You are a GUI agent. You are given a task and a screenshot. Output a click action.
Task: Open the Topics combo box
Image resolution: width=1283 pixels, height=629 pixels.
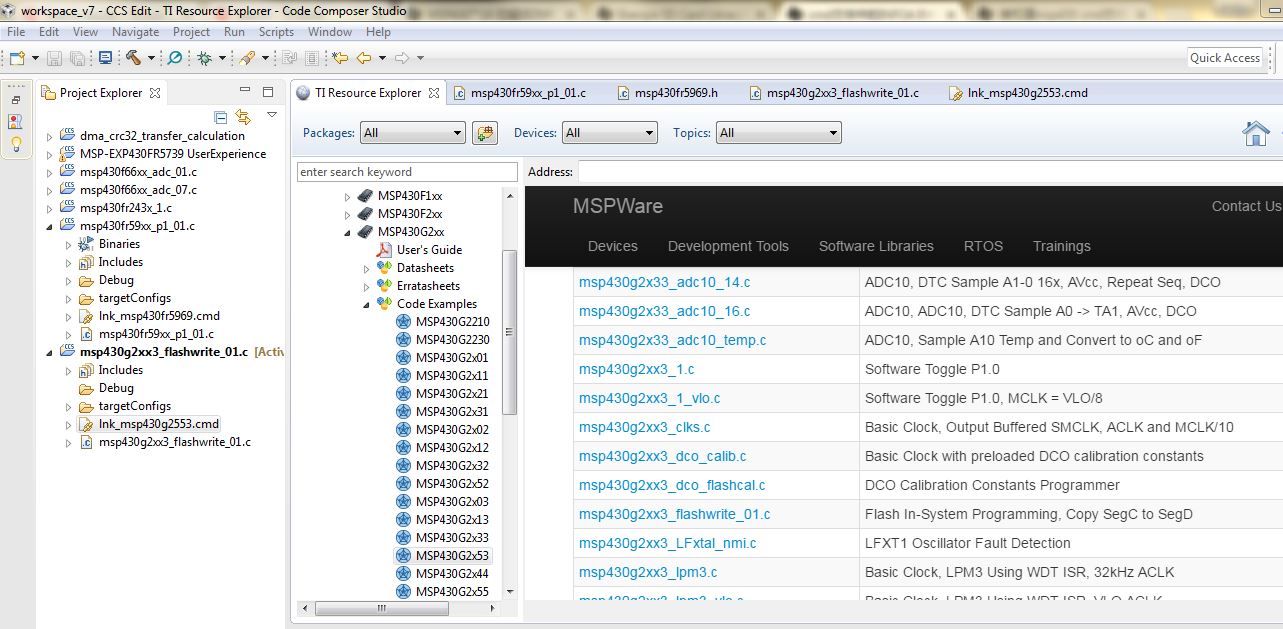pyautogui.click(x=779, y=132)
